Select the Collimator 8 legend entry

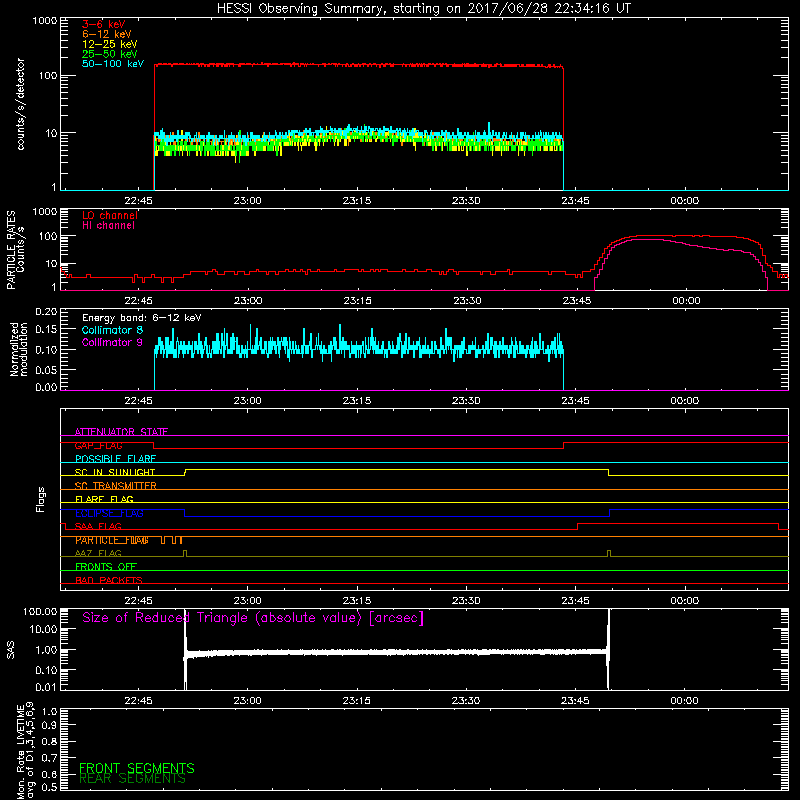112,330
